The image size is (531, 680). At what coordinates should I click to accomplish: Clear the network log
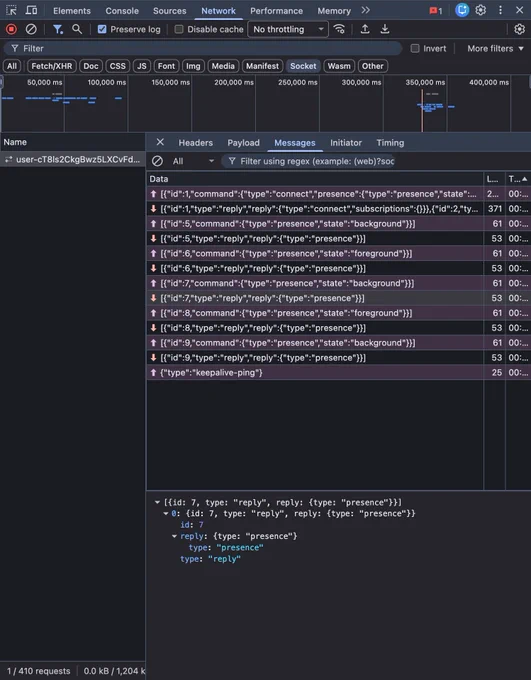pos(31,29)
